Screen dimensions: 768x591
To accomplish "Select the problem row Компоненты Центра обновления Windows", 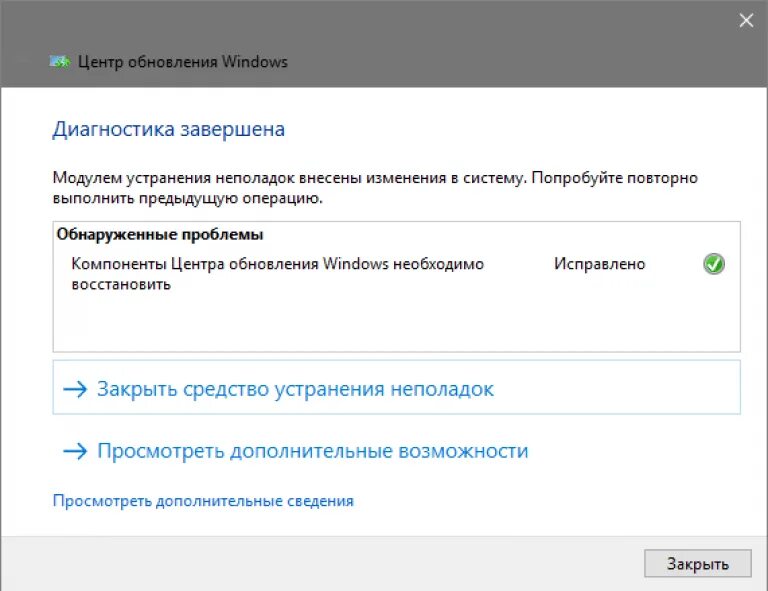I will (x=397, y=274).
